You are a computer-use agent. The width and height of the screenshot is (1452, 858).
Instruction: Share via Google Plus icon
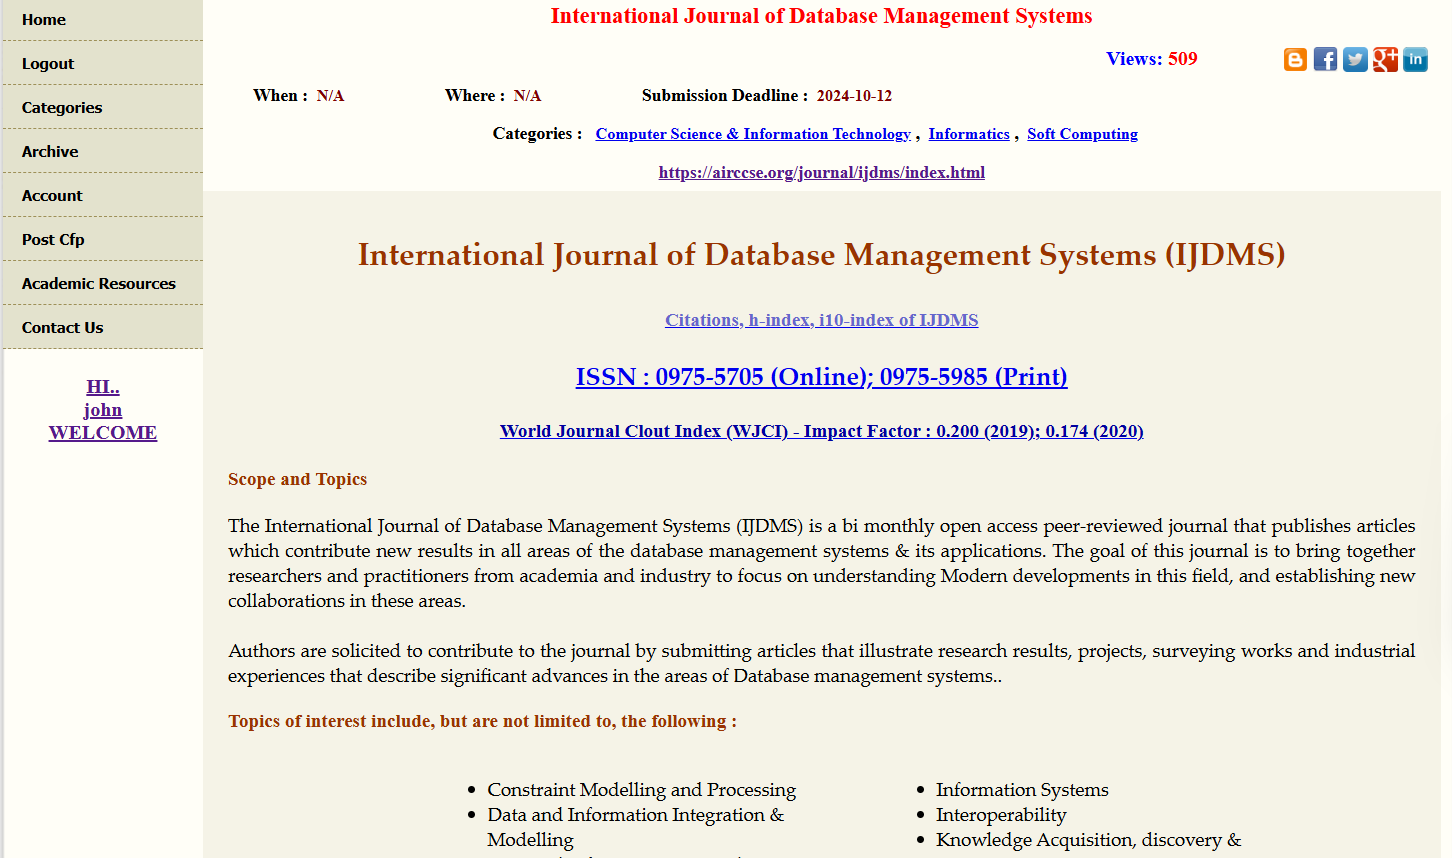pyautogui.click(x=1385, y=60)
